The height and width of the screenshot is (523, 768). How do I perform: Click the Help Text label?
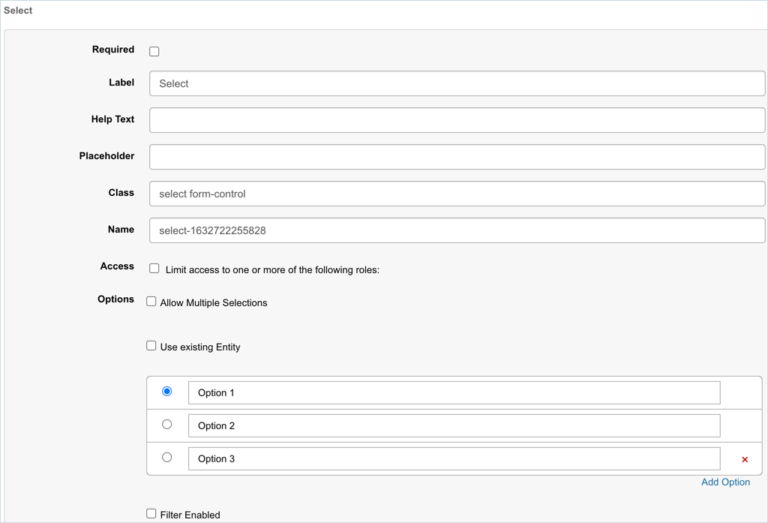[x=113, y=119]
